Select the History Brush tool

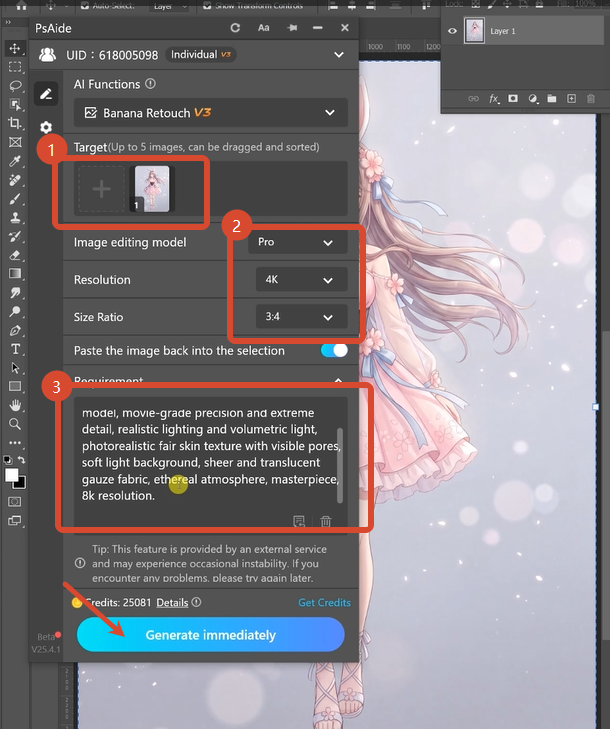15,236
